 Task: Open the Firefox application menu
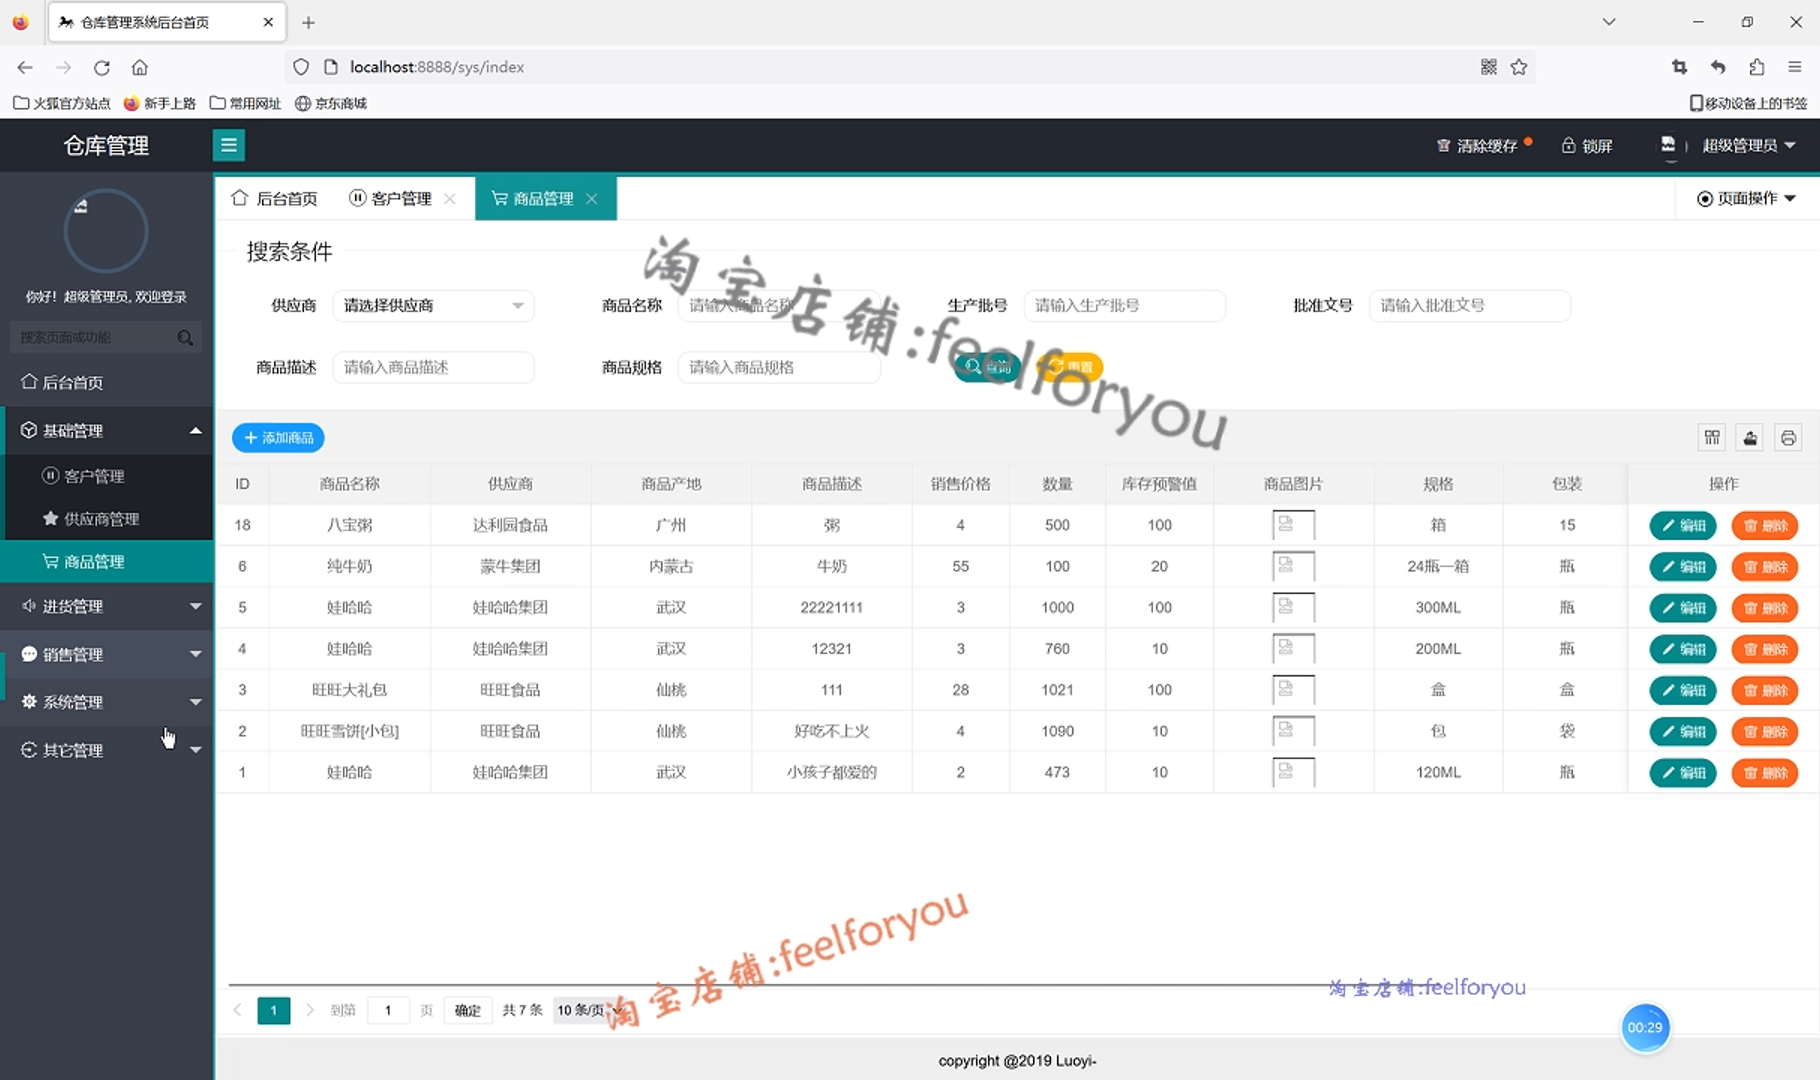pyautogui.click(x=1795, y=67)
